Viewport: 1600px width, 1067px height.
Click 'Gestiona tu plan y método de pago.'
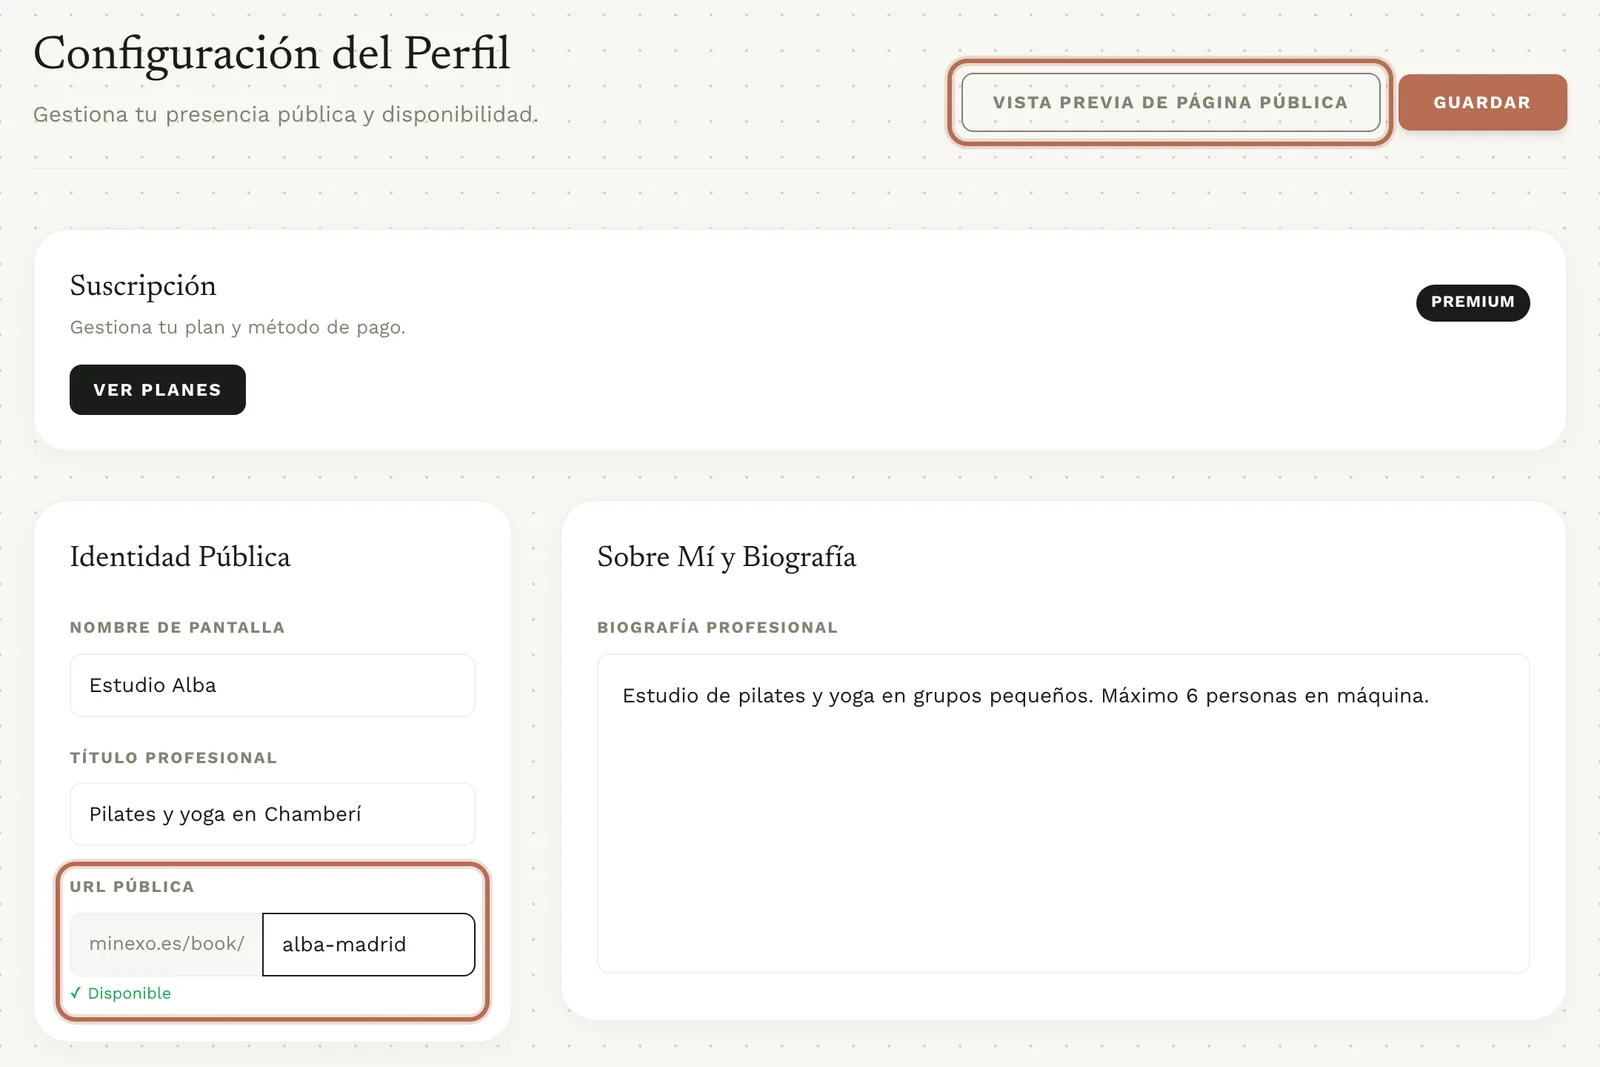(x=238, y=327)
